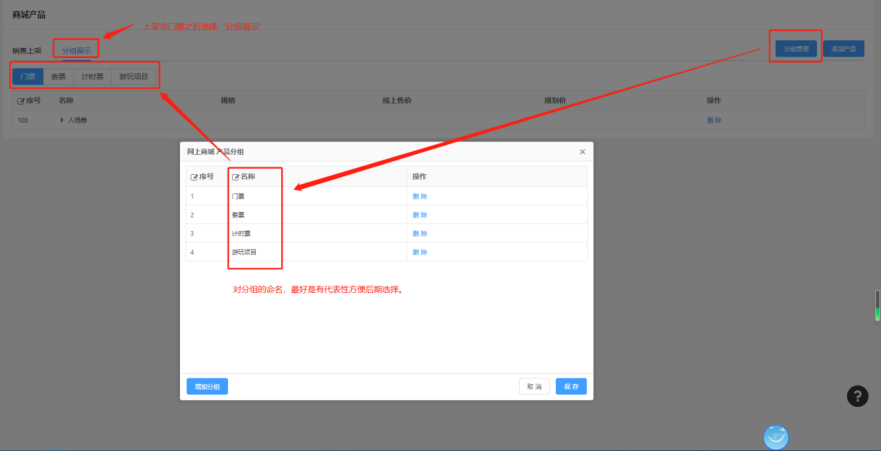Screen dimensions: 881x451
Task: Click the edit icon beside 序号 in dialog
Action: 194,177
